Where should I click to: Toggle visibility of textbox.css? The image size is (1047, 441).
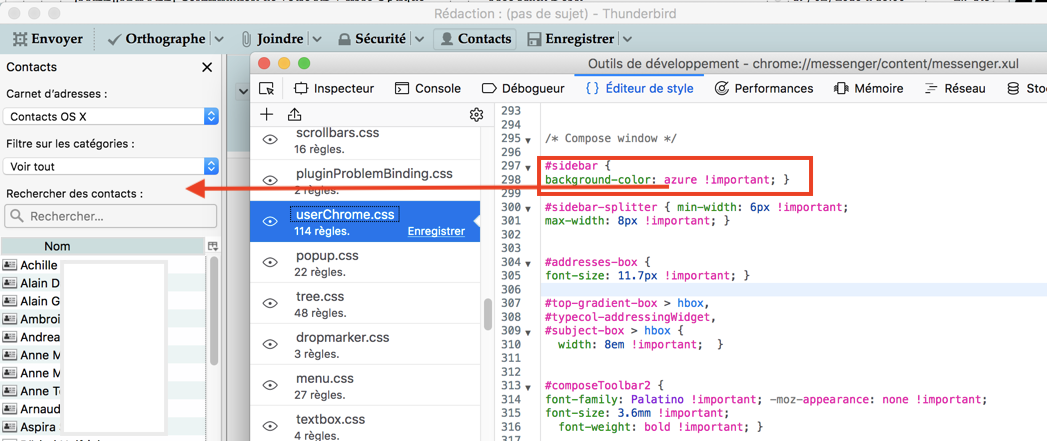pyautogui.click(x=270, y=426)
